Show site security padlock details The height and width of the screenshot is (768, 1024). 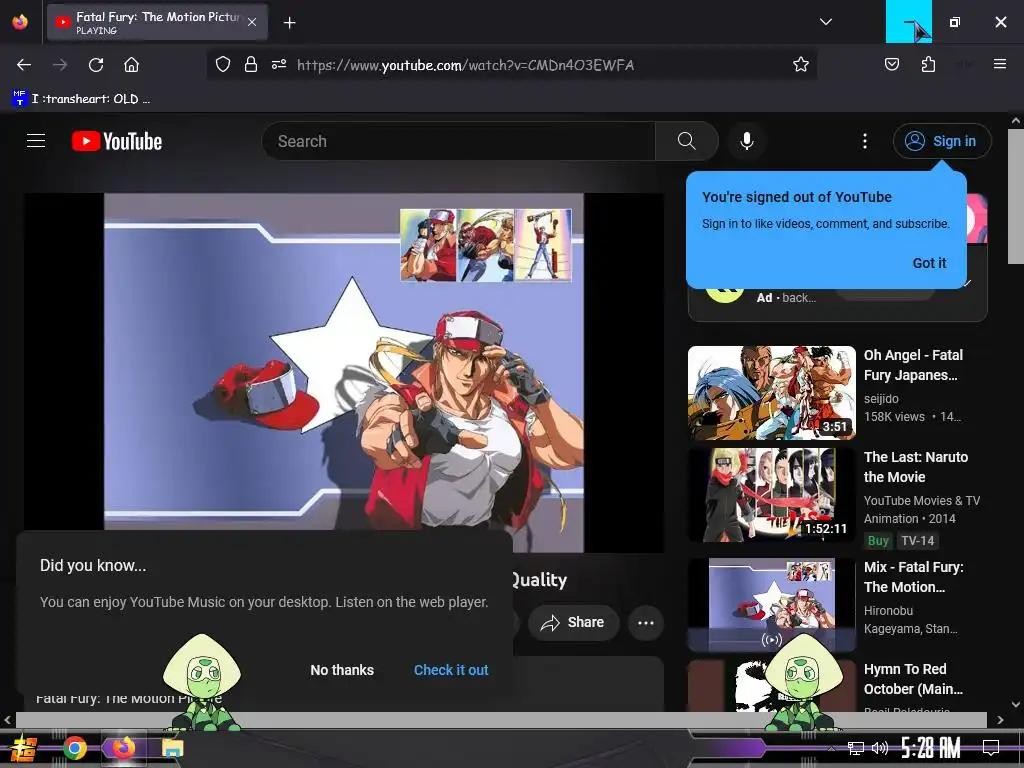click(251, 65)
